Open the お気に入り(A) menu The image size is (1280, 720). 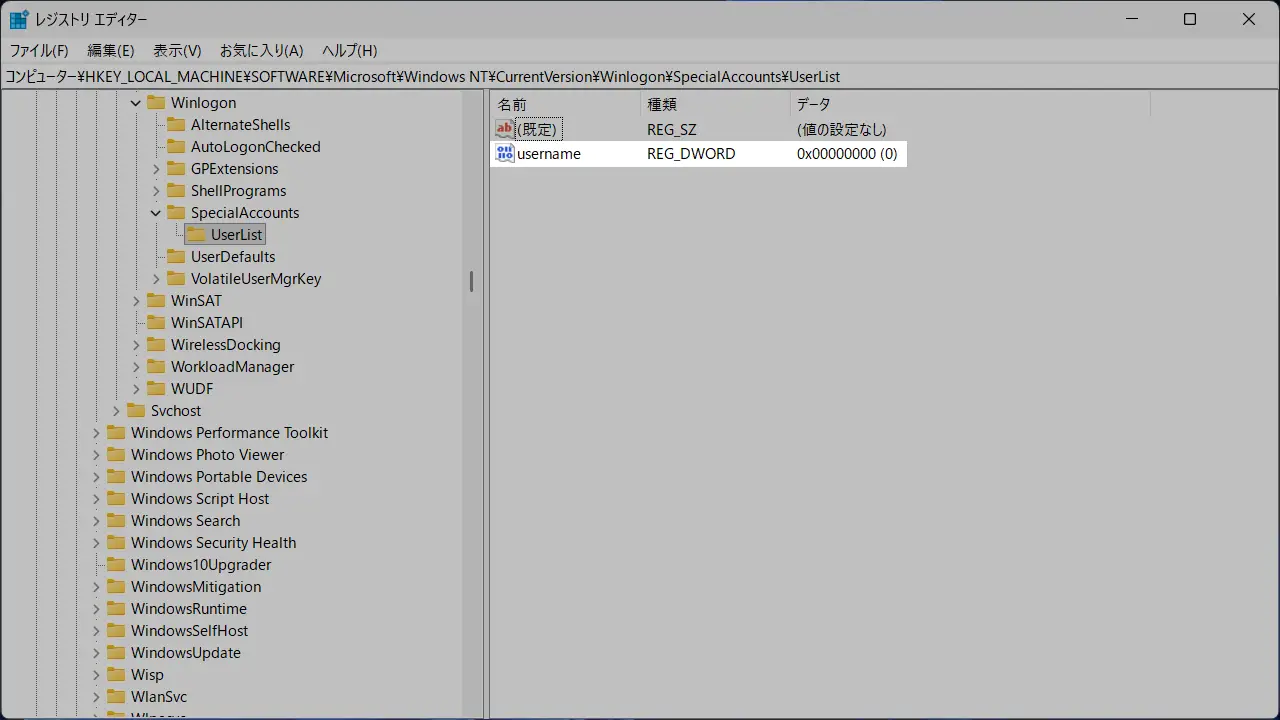(x=261, y=50)
